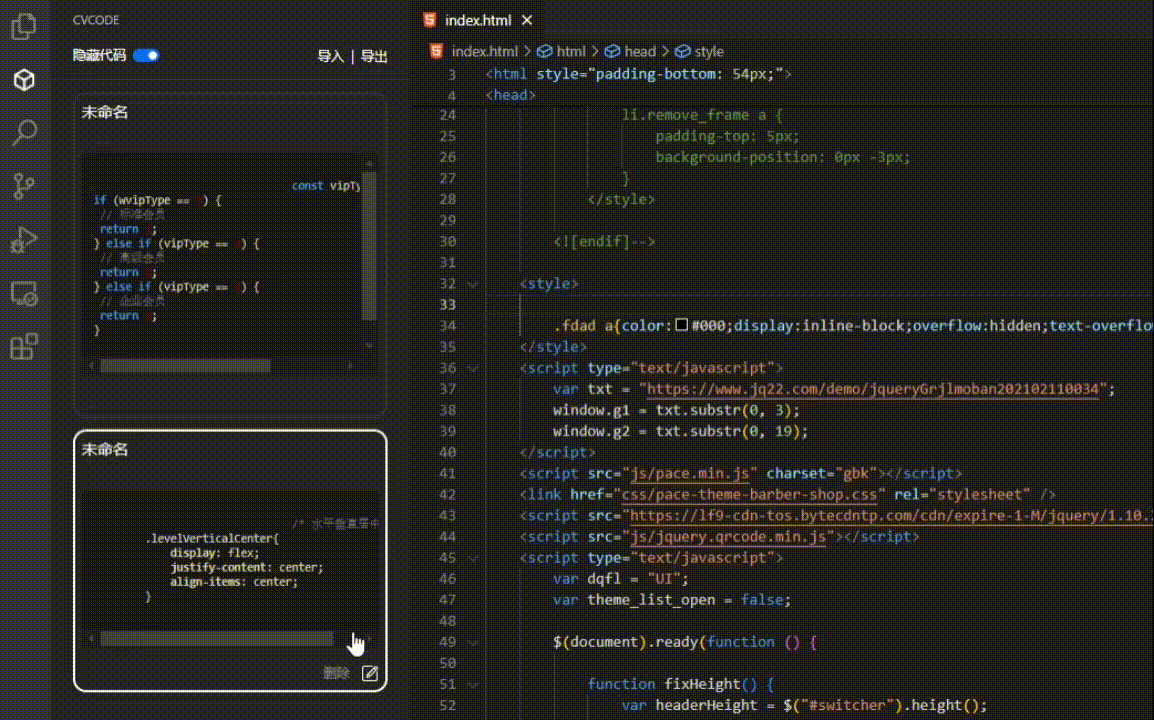Select the second 未命名 snippet title
Image resolution: width=1154 pixels, height=720 pixels.
point(105,449)
